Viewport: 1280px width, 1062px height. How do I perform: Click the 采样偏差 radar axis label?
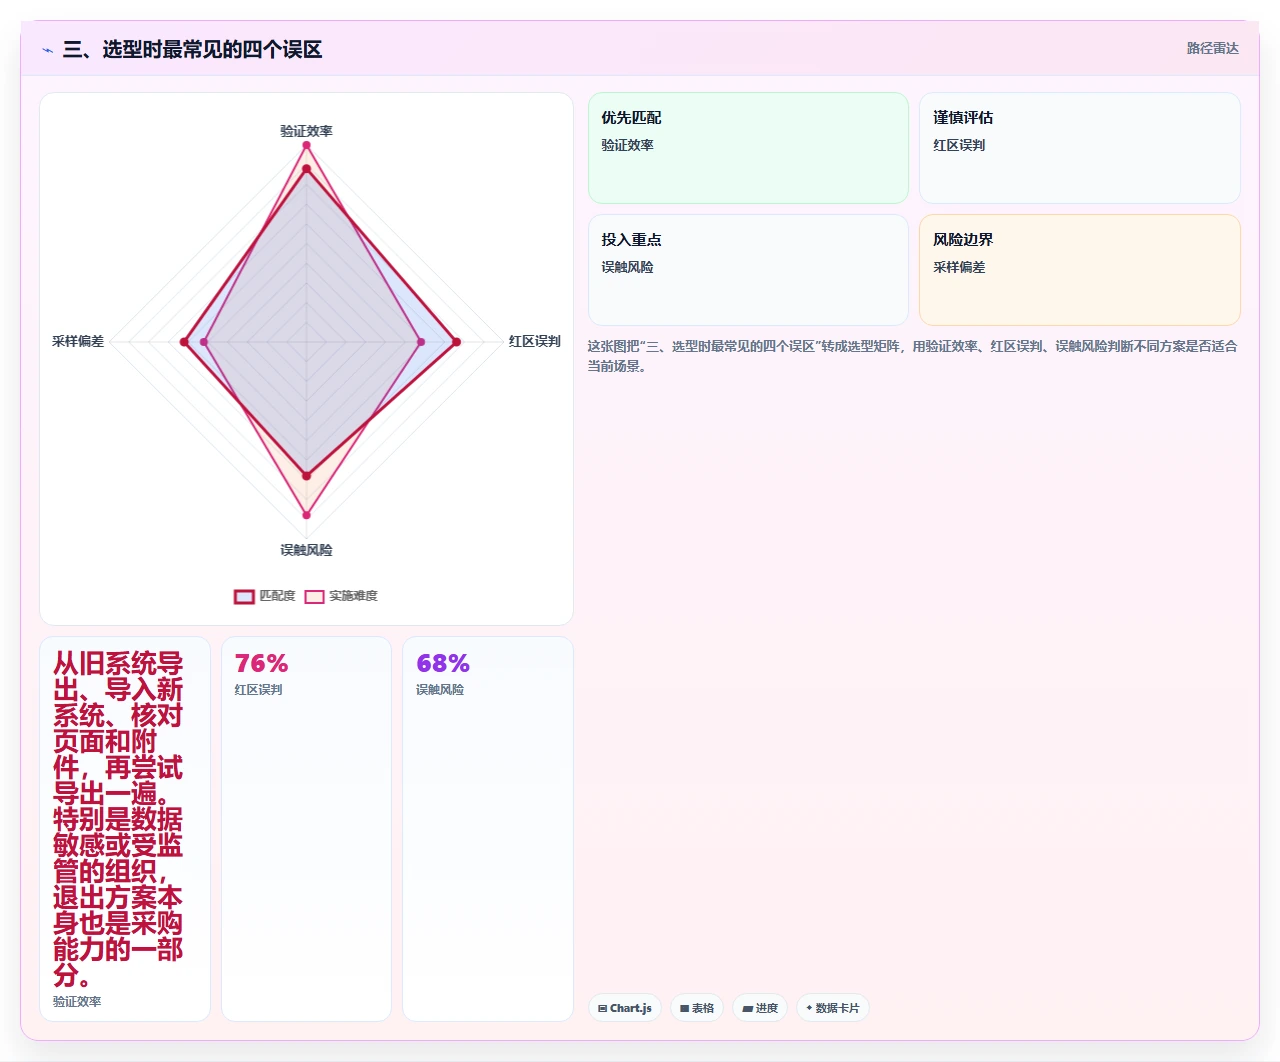(x=78, y=341)
